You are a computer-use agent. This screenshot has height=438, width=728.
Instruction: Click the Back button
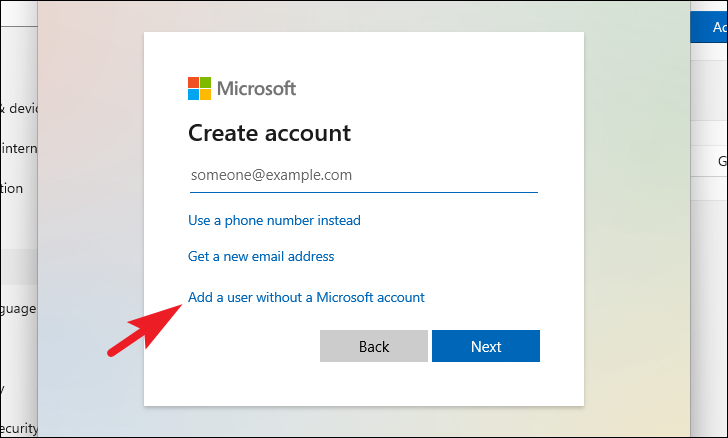pos(374,346)
